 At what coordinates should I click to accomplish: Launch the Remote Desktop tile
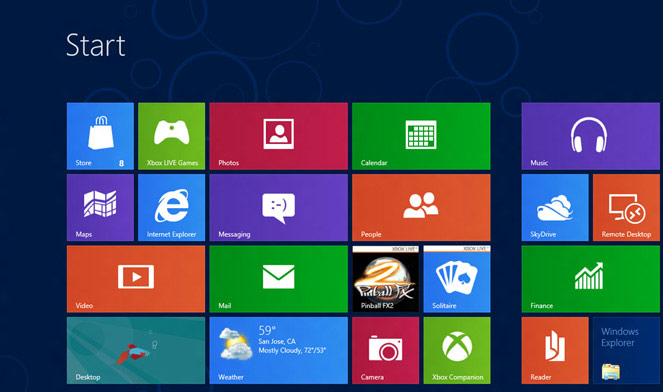[x=626, y=208]
